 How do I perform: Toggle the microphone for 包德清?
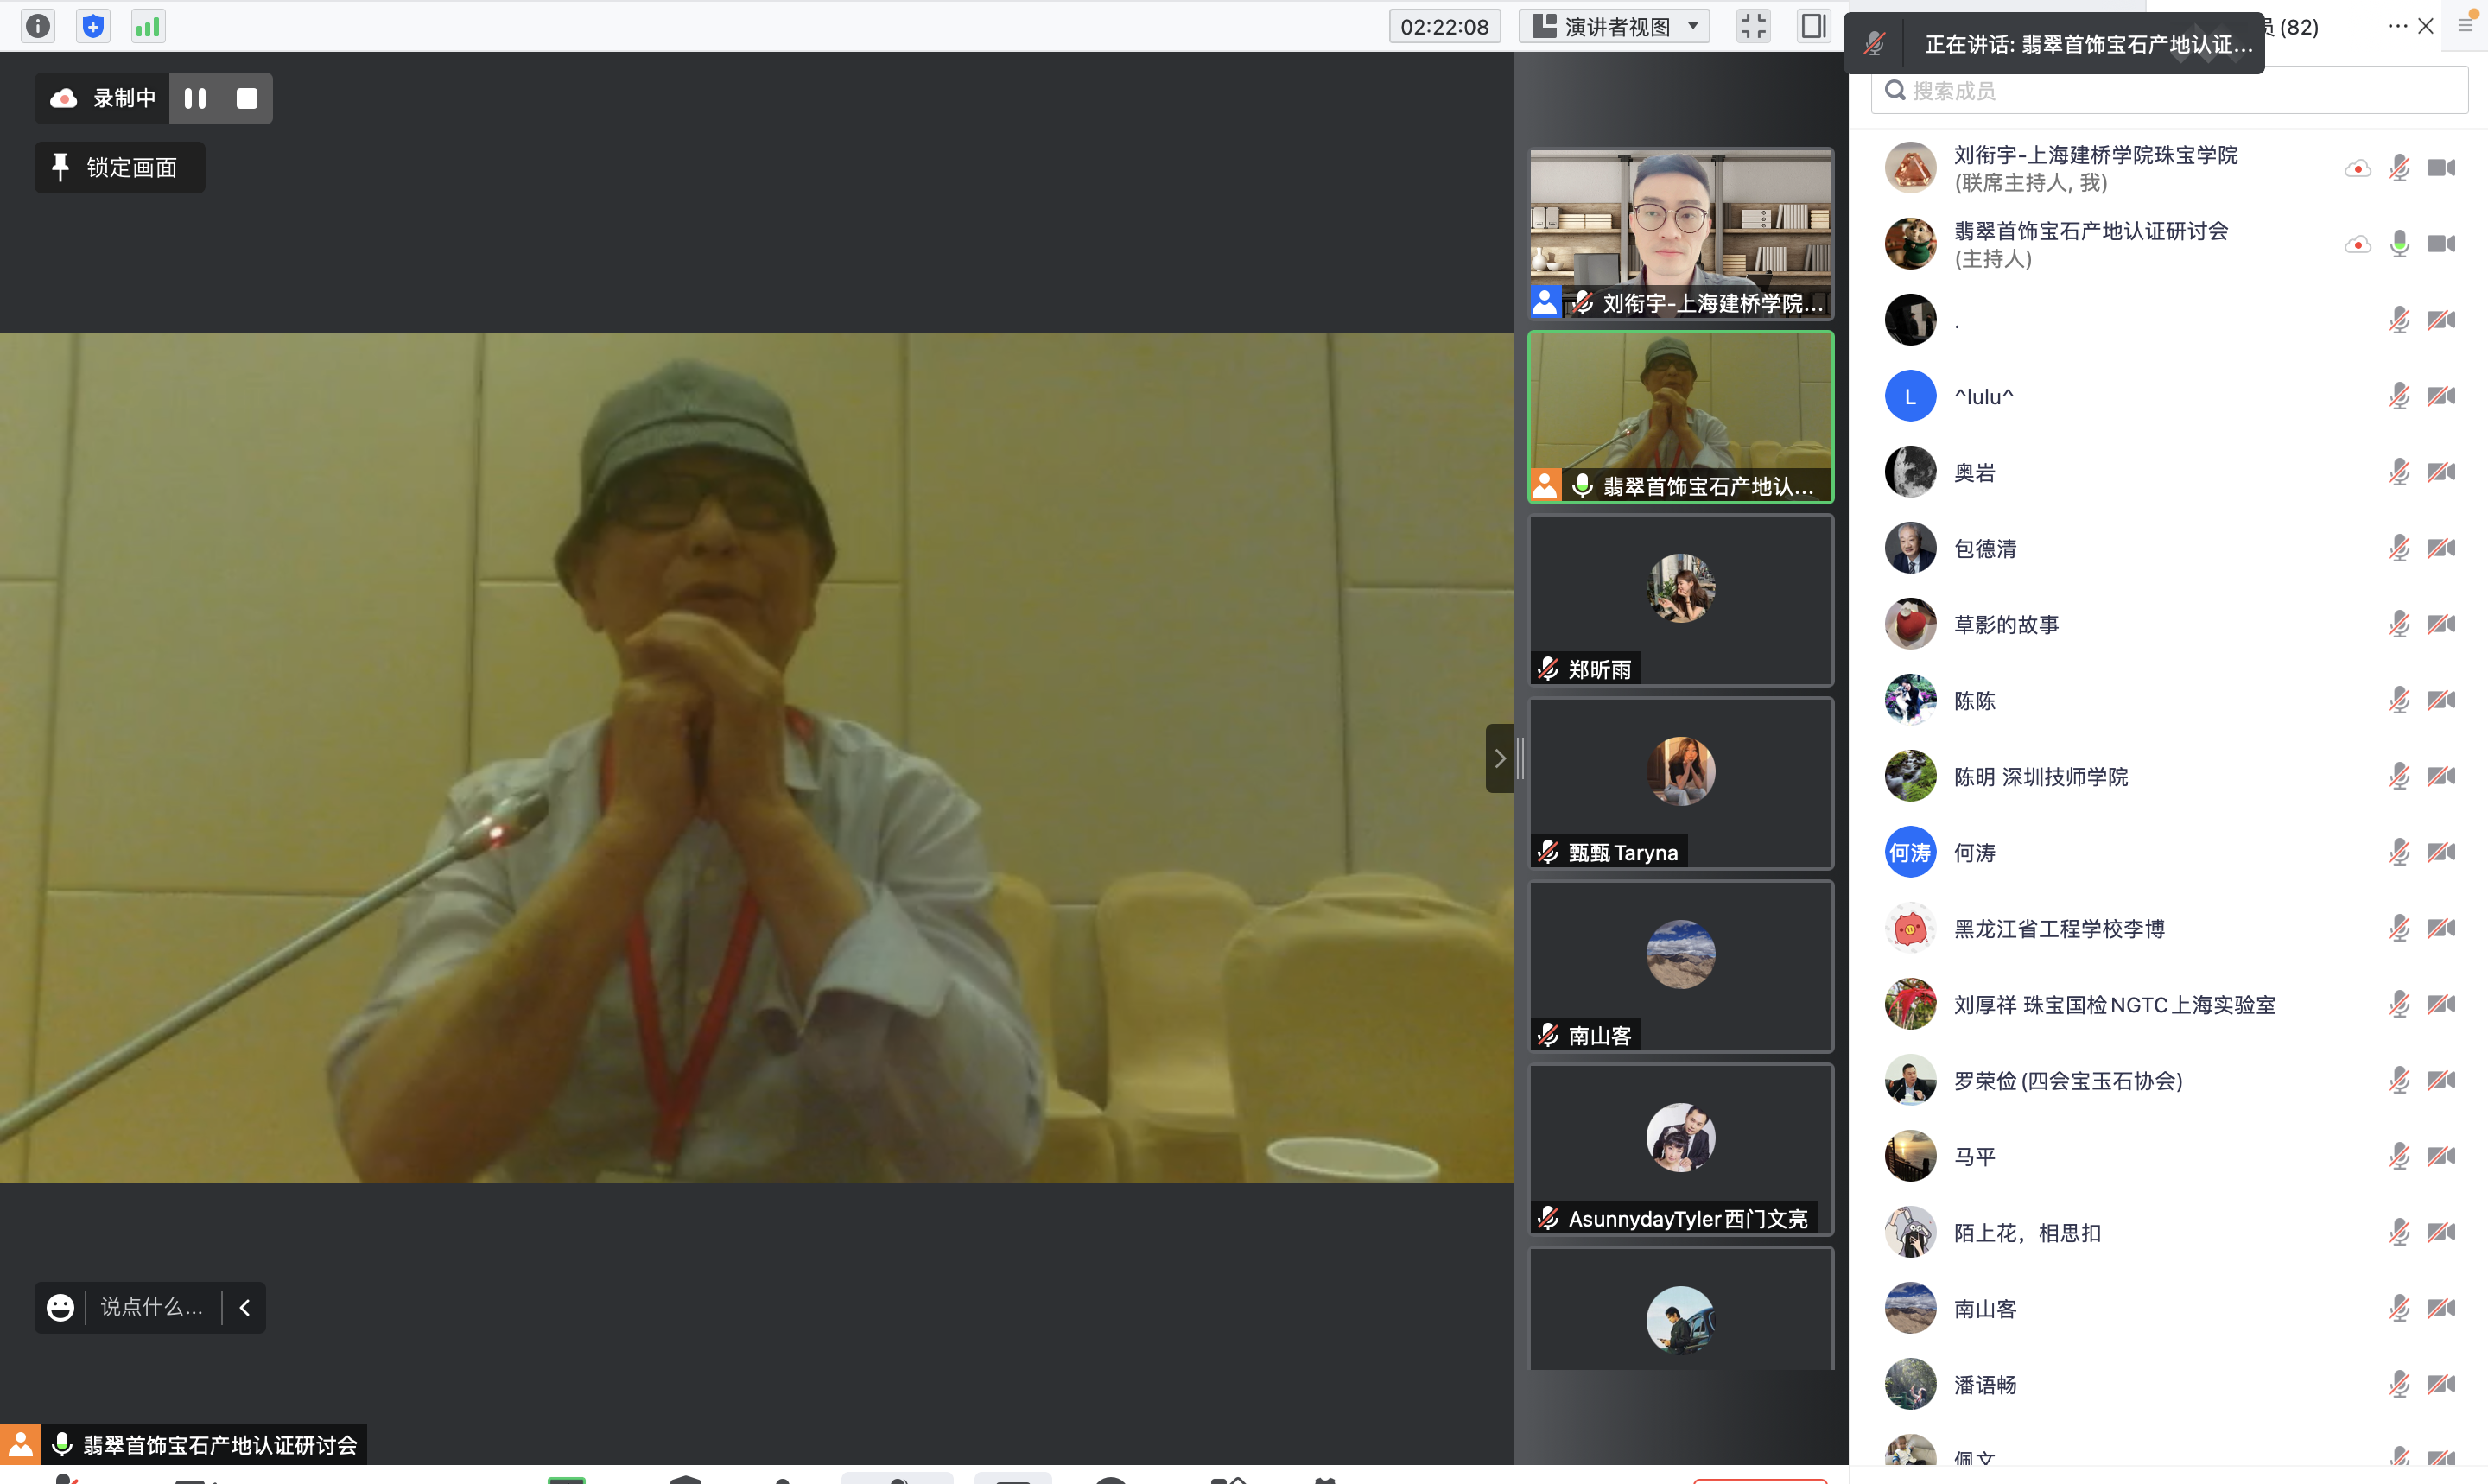(2399, 548)
